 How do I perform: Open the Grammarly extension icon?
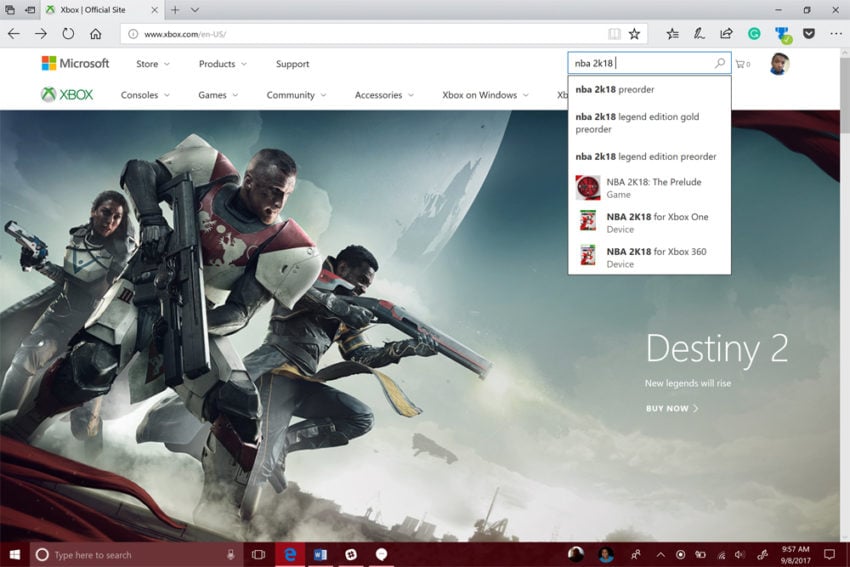coord(754,34)
